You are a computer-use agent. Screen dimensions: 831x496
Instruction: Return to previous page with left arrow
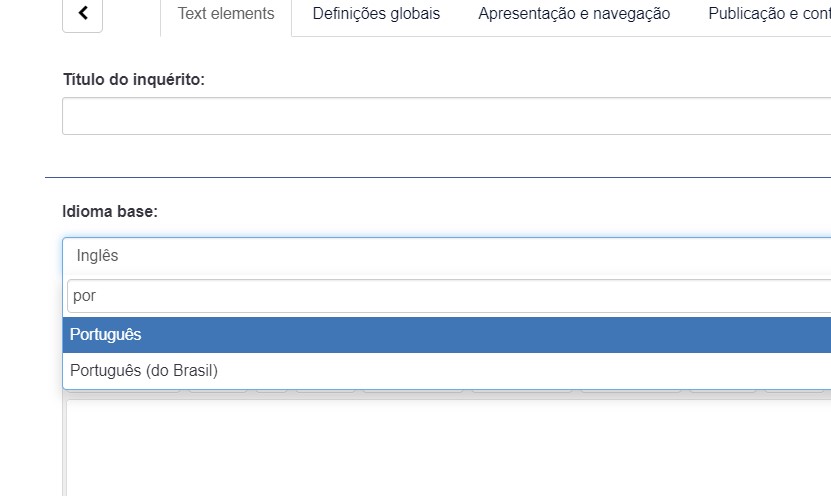[82, 14]
